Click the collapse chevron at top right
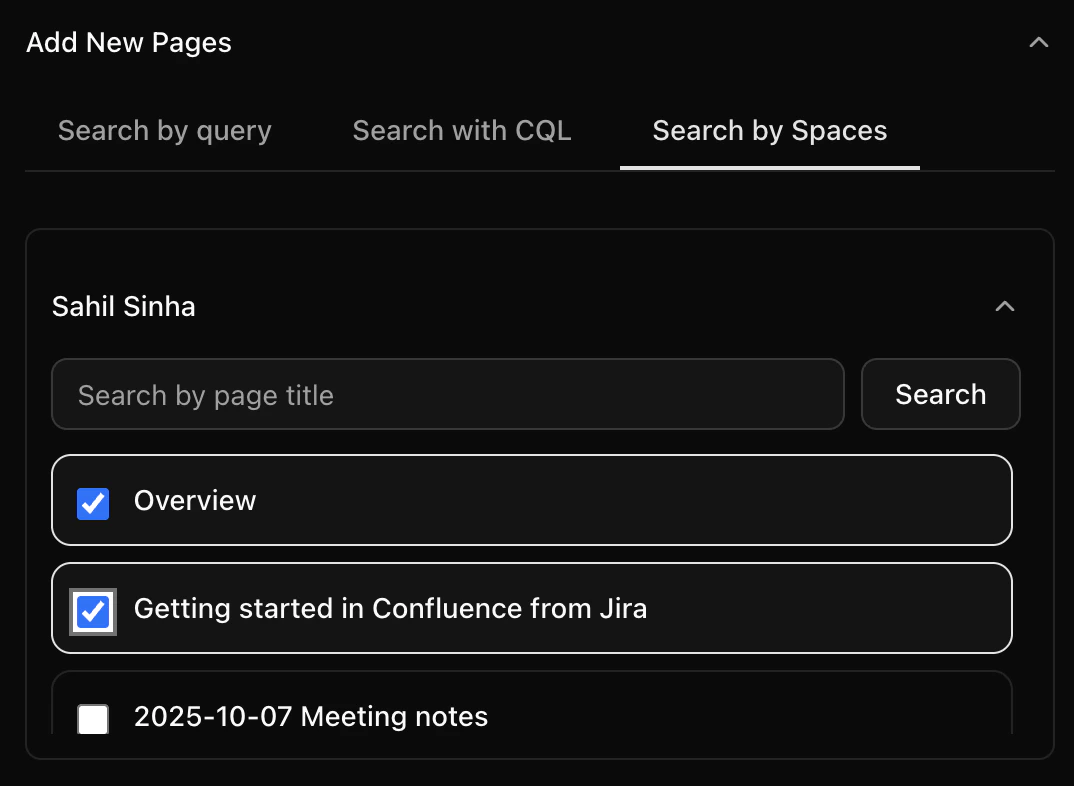The width and height of the screenshot is (1074, 786). [1038, 42]
